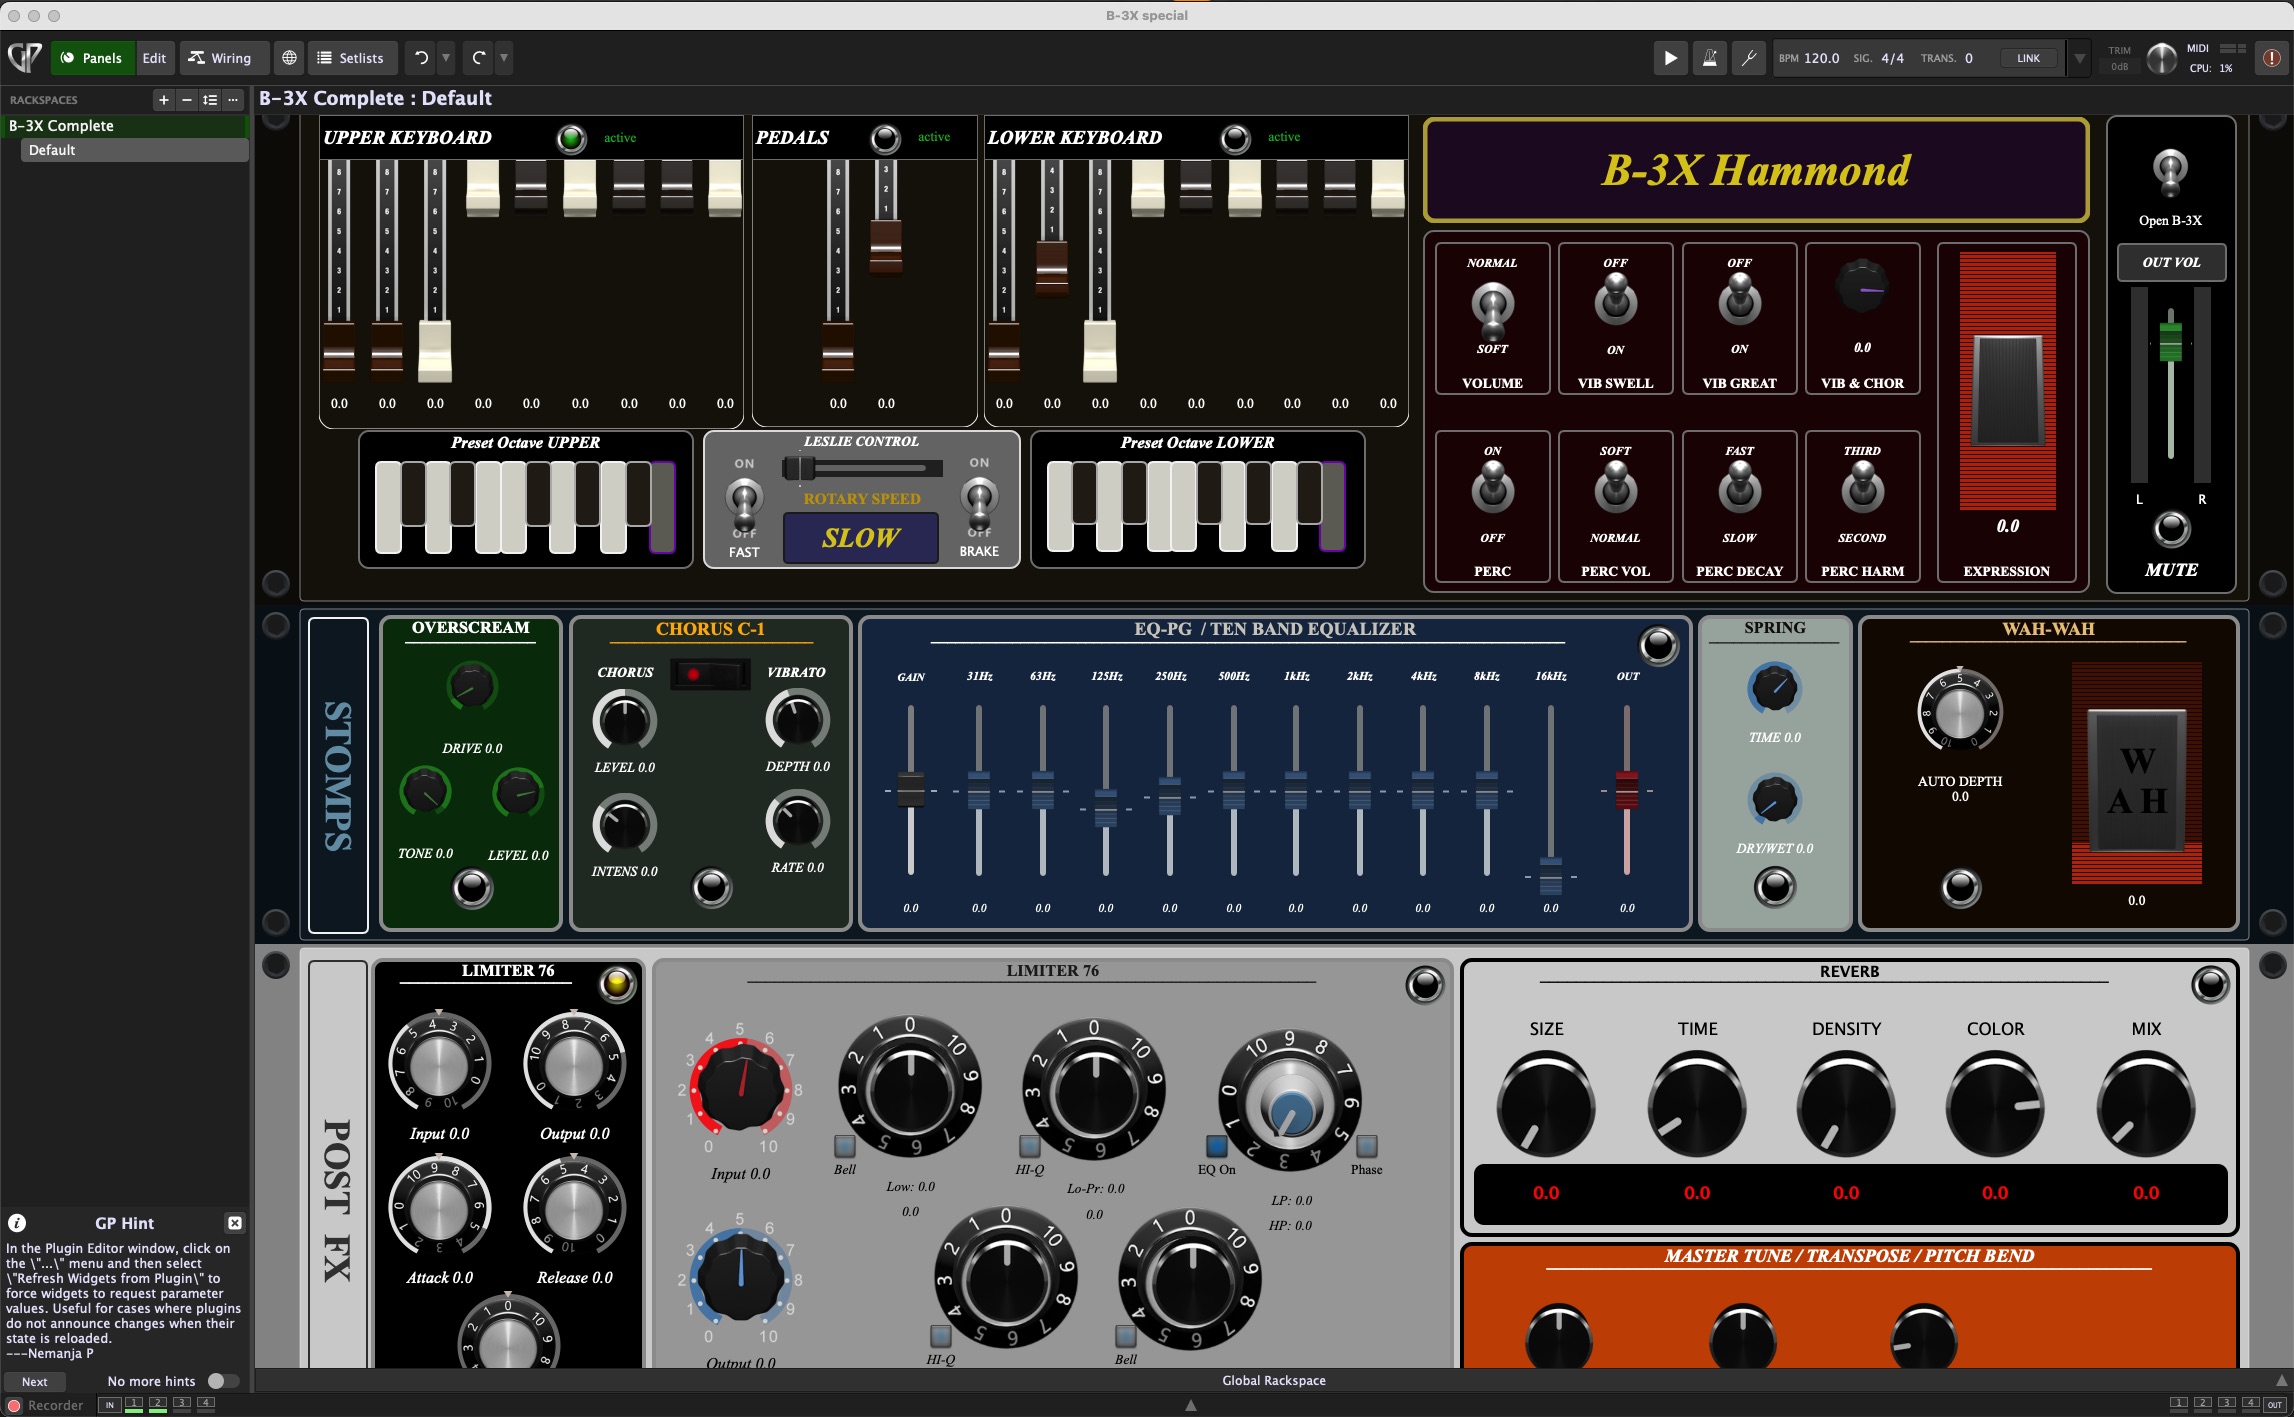Select the B-3X Complete rackspace
2294x1417 pixels.
(124, 126)
